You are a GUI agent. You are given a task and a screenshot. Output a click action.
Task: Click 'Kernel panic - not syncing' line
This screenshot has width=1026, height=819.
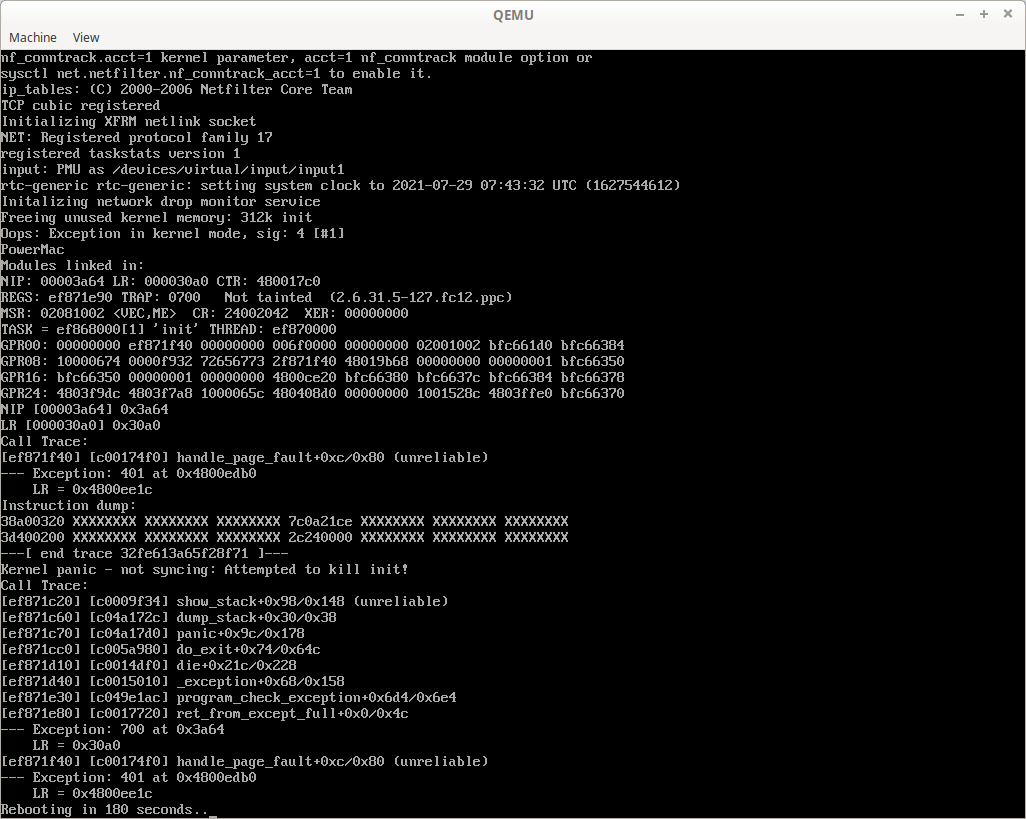204,569
